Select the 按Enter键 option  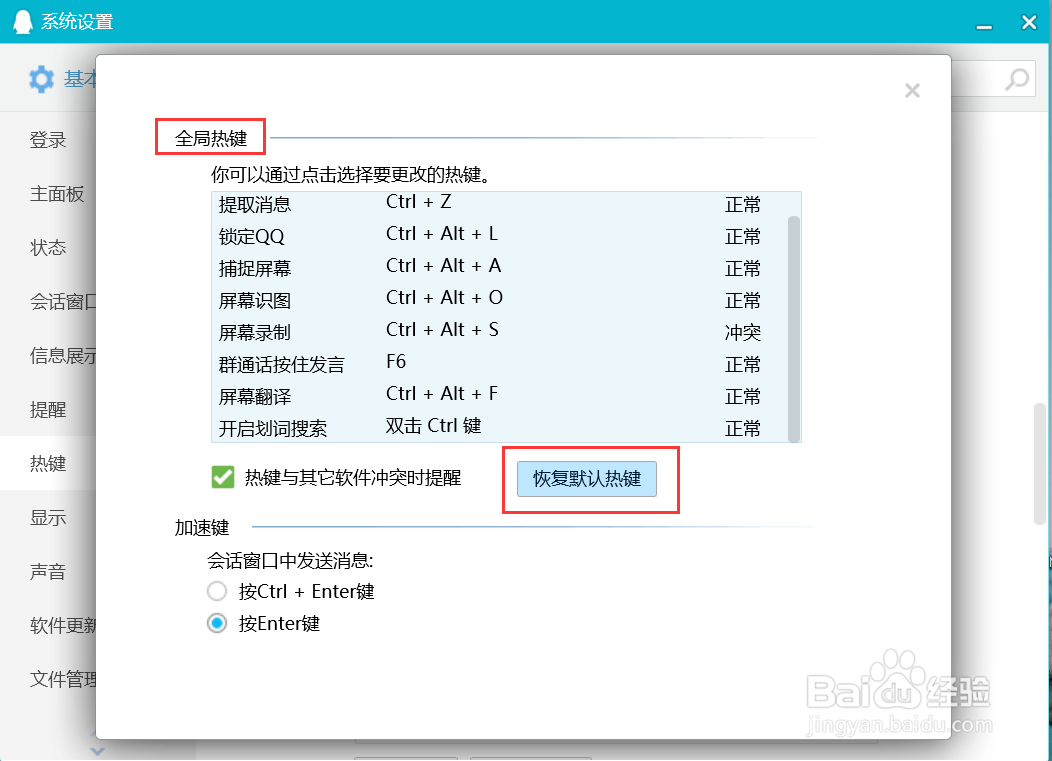tap(217, 623)
